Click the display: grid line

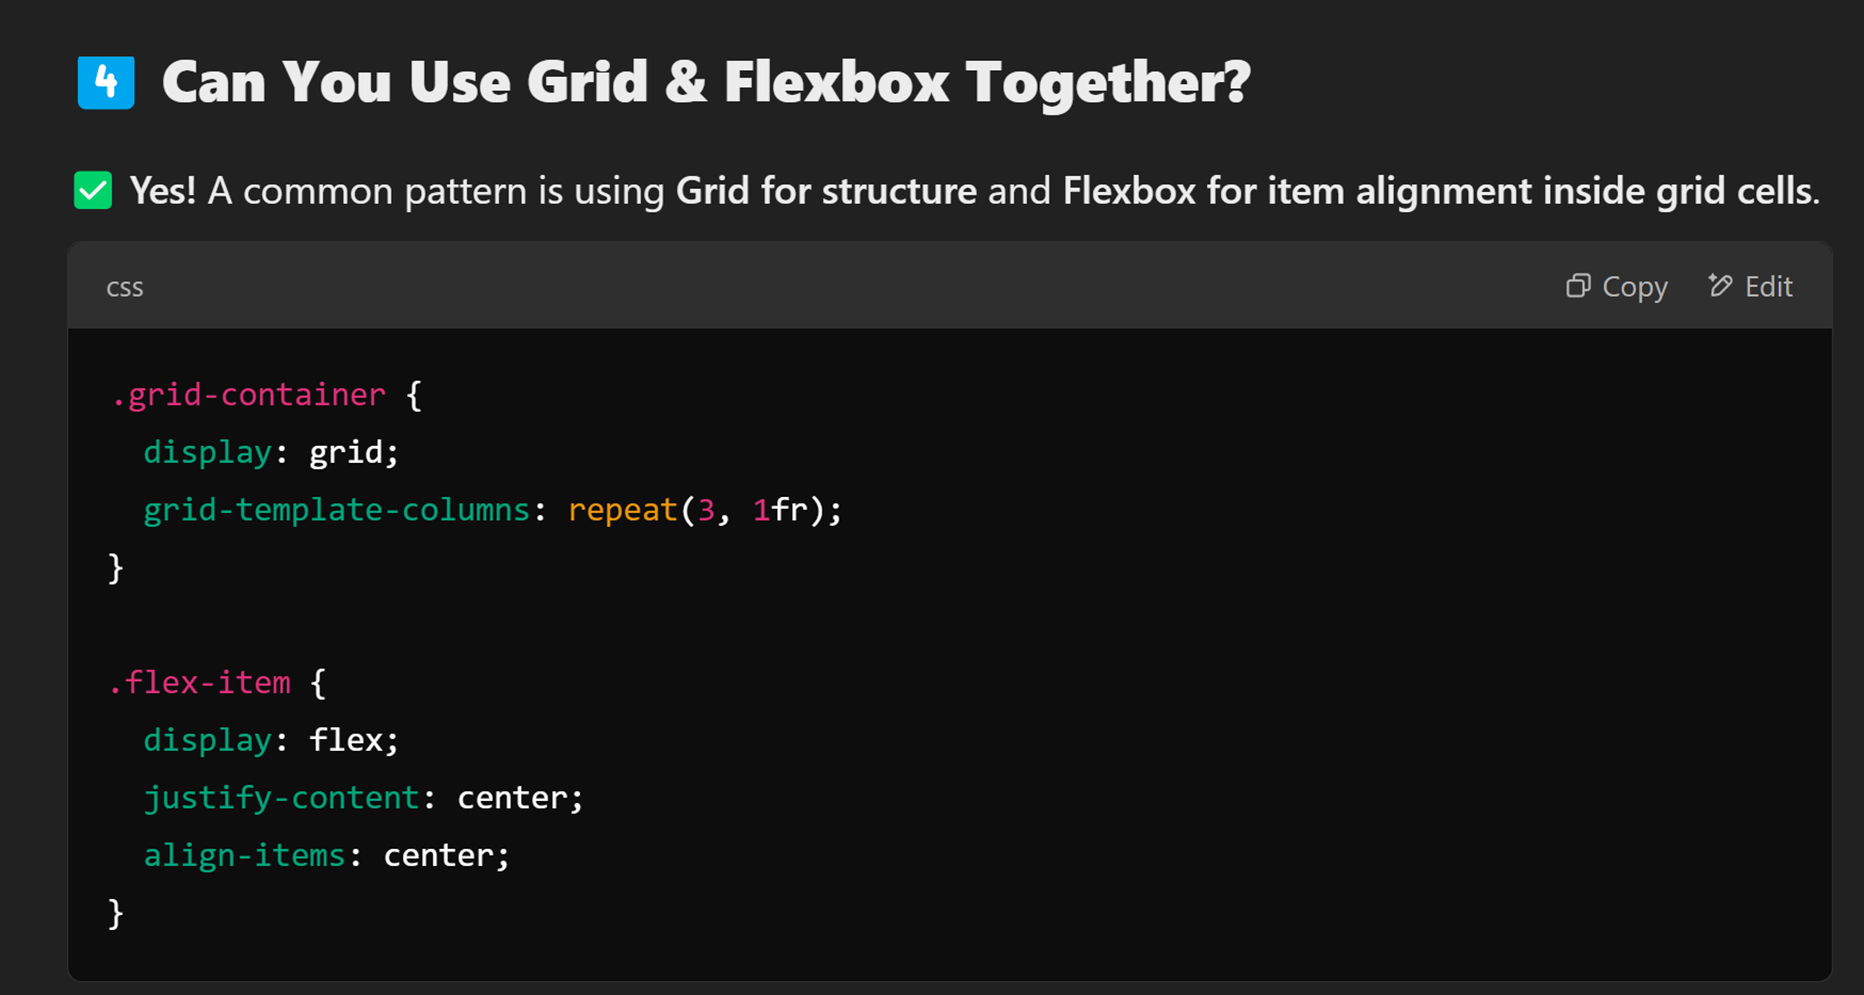tap(271, 453)
